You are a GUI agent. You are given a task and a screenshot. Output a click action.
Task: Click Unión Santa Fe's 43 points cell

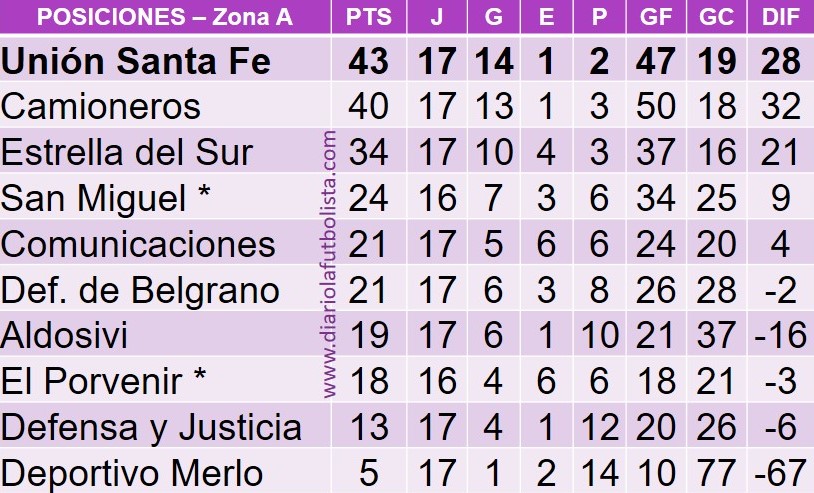(x=368, y=61)
